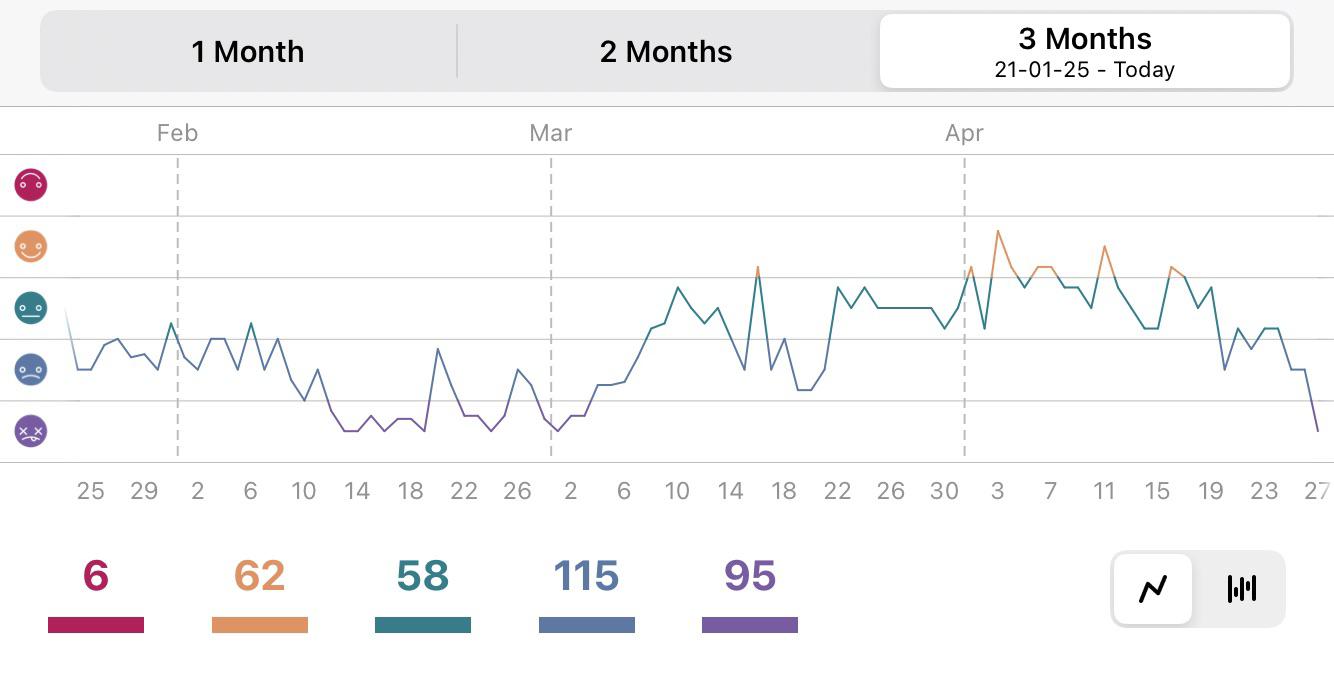
Task: Switch to line chart view
Action: (1153, 589)
